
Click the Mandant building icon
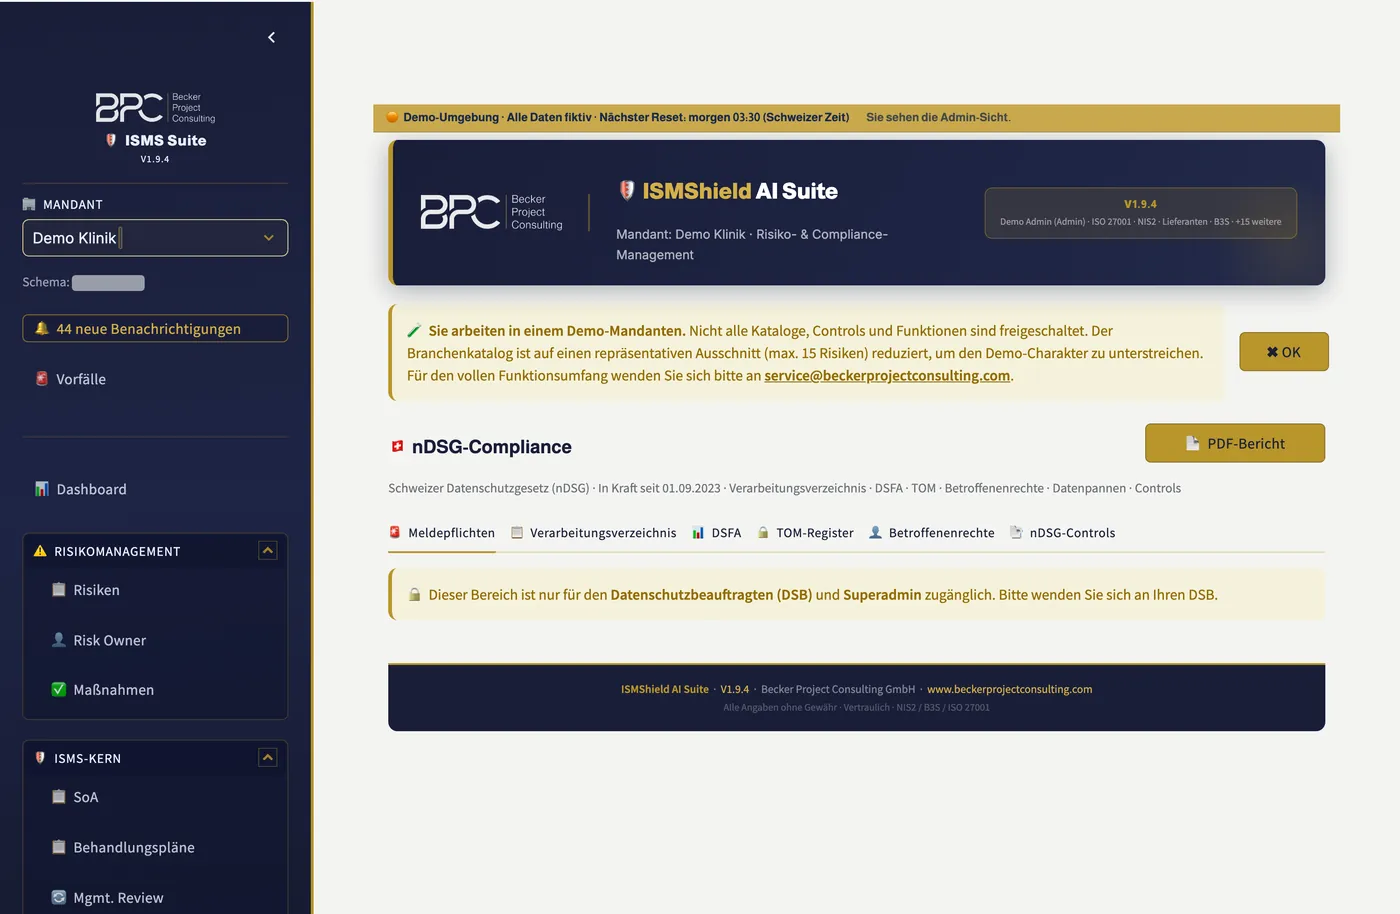(29, 204)
